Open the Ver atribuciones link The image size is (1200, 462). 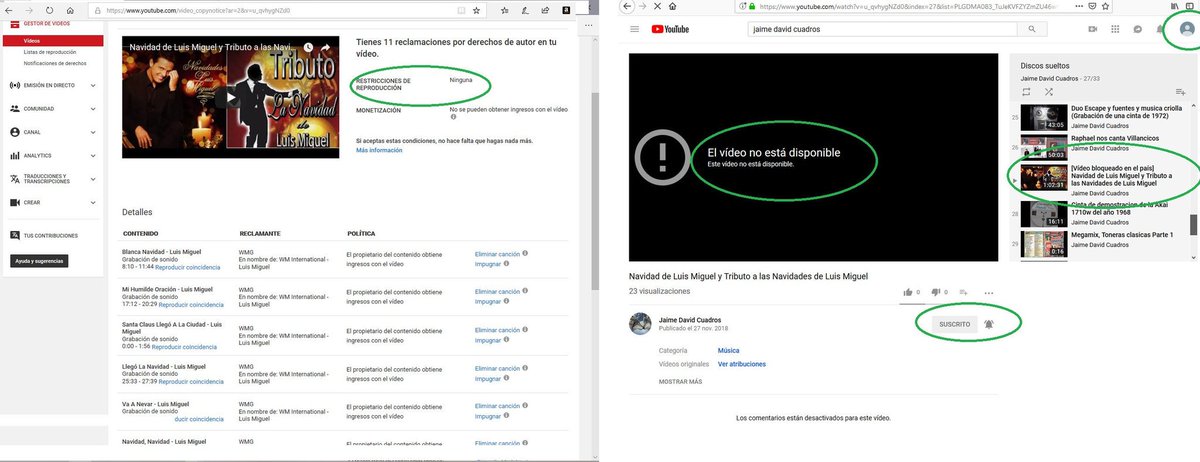pyautogui.click(x=741, y=364)
